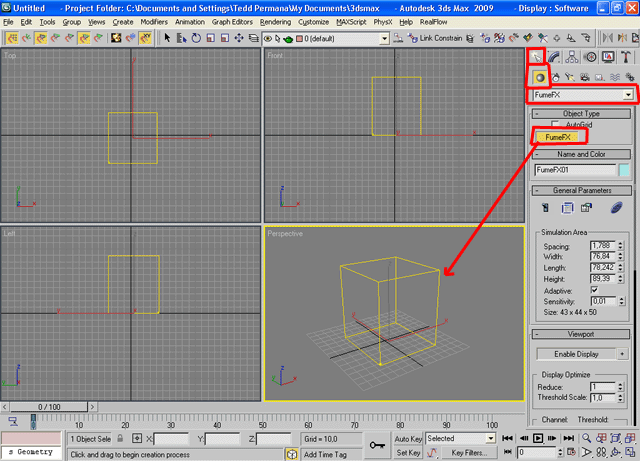
Task: Click the FumeFX01 name field
Action: tap(575, 170)
